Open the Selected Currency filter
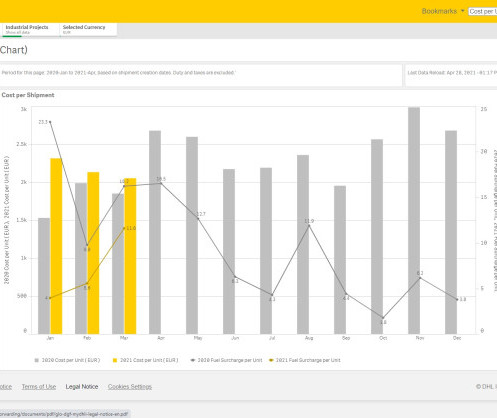The height and width of the screenshot is (418, 497). (88, 29)
